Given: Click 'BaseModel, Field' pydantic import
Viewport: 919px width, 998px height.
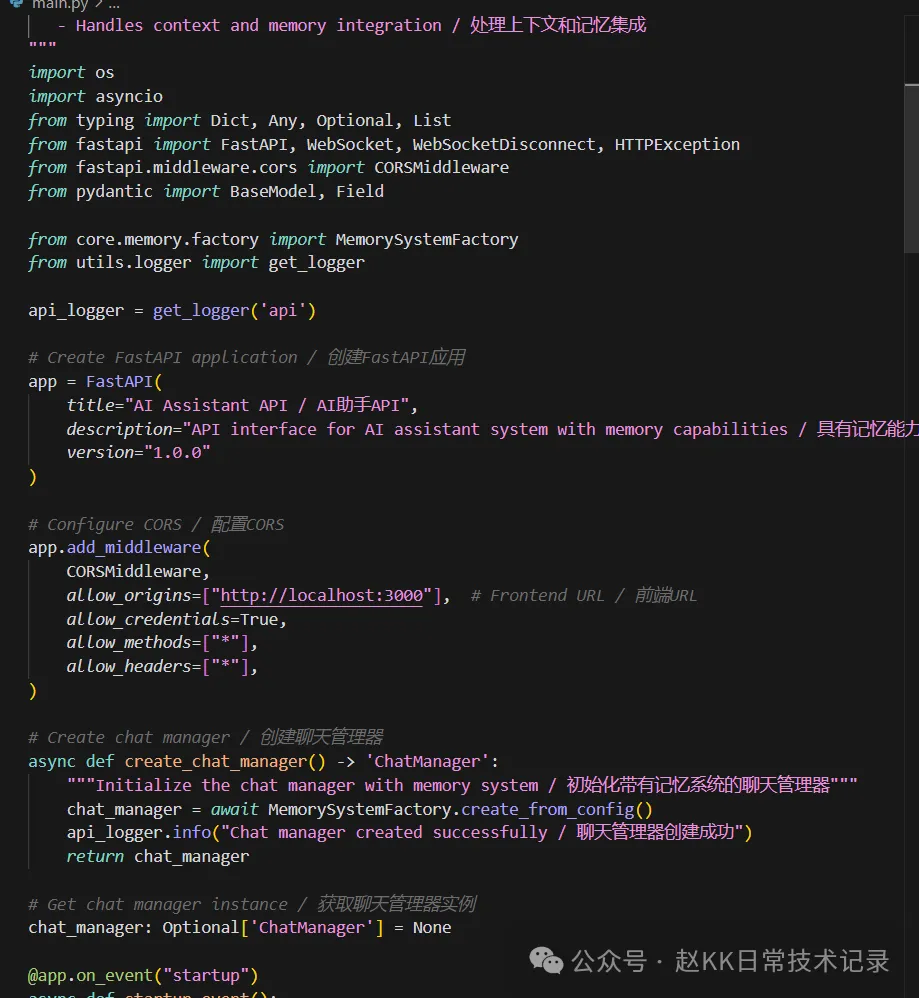Looking at the screenshot, I should (x=307, y=192).
